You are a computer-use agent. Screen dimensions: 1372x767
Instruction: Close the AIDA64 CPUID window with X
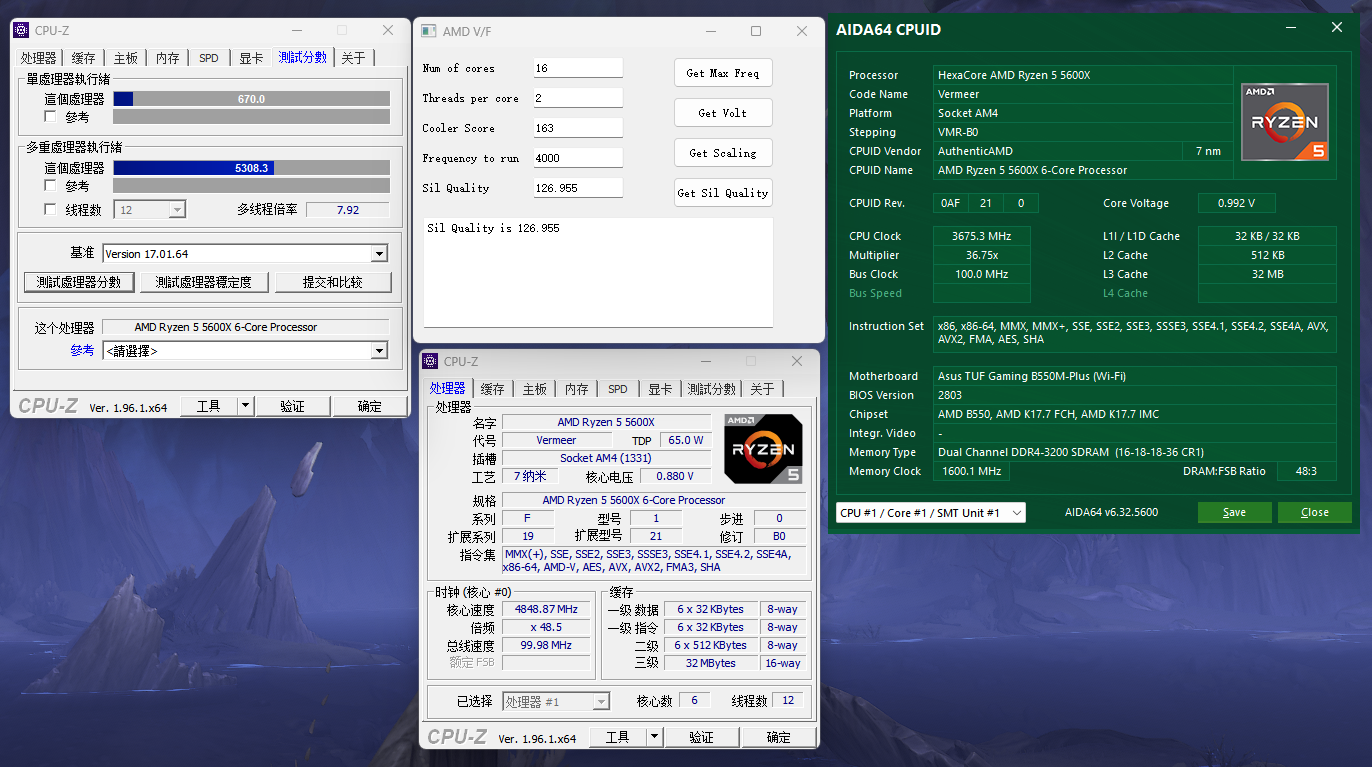pyautogui.click(x=1337, y=28)
